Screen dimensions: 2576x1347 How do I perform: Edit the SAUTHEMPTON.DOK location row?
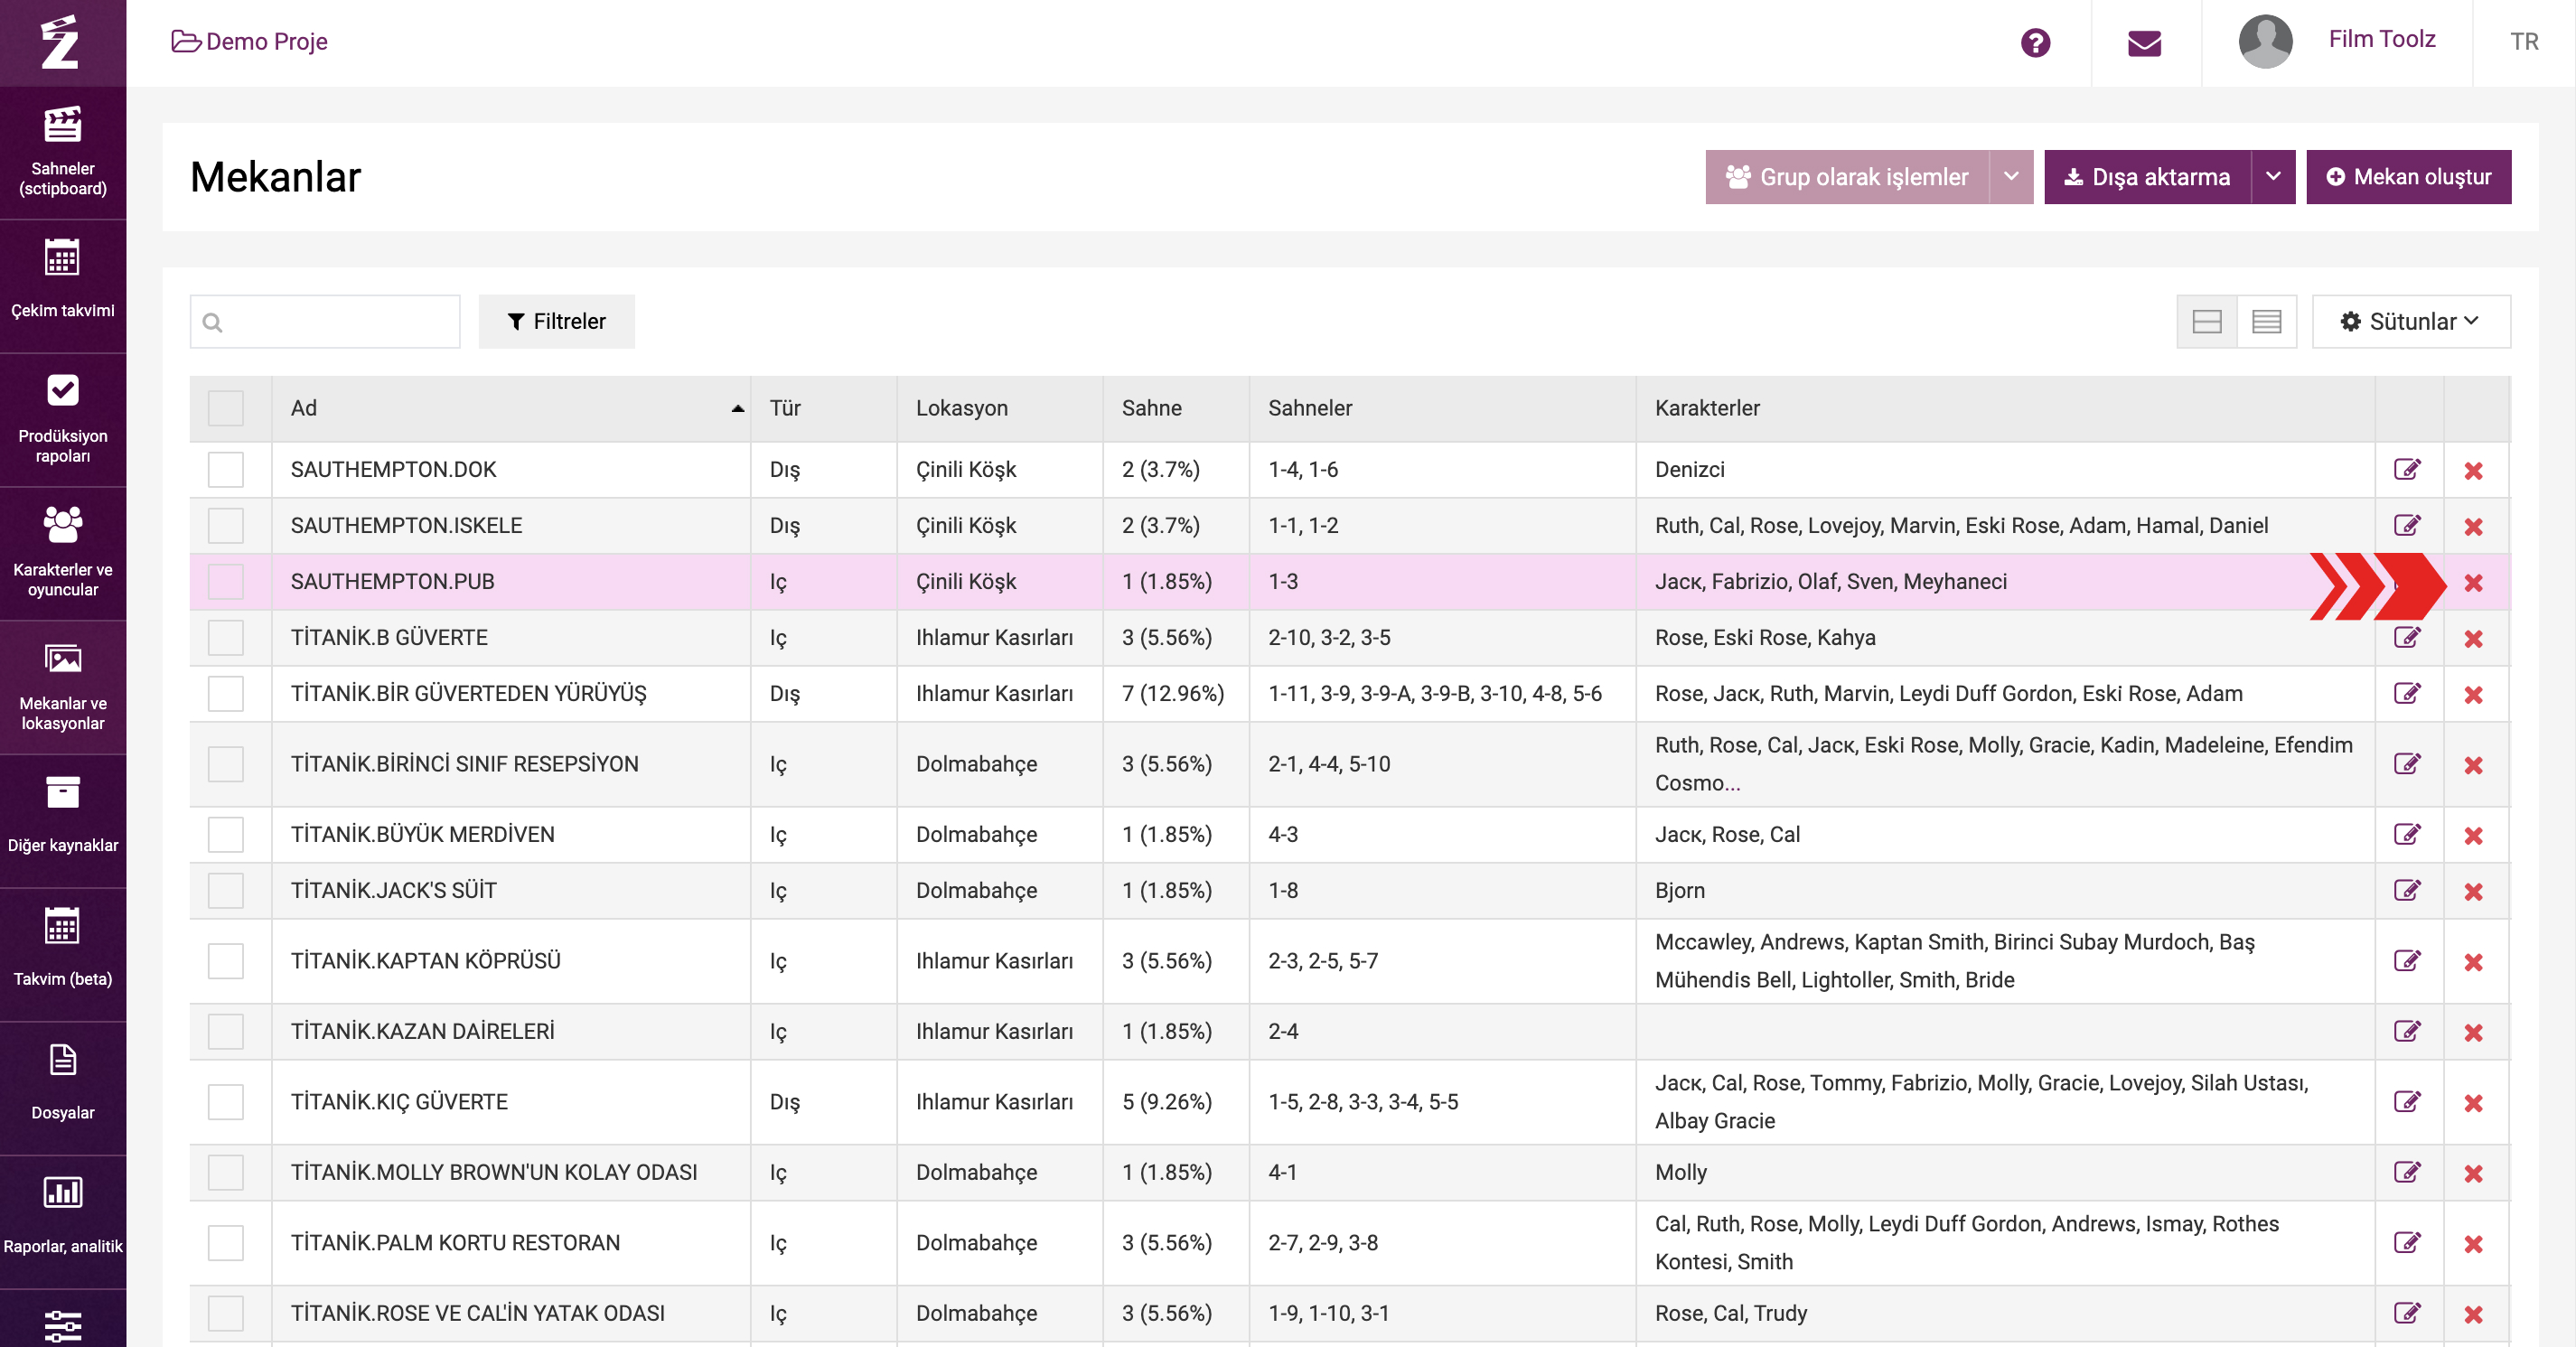coord(2407,470)
